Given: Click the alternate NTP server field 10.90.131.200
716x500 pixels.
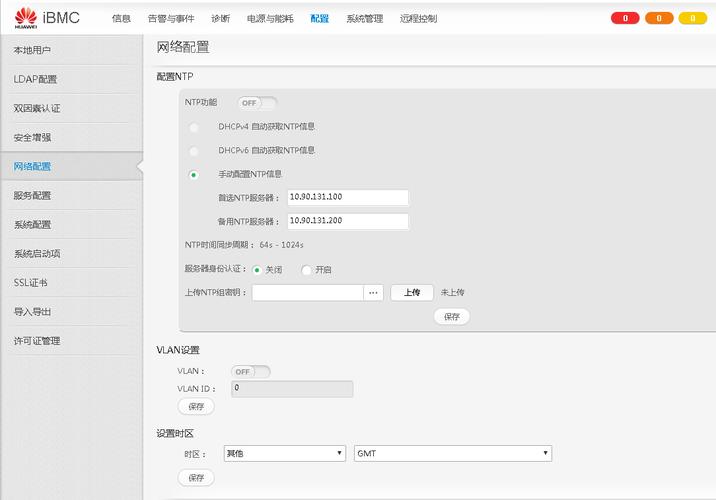Looking at the screenshot, I should (x=348, y=221).
